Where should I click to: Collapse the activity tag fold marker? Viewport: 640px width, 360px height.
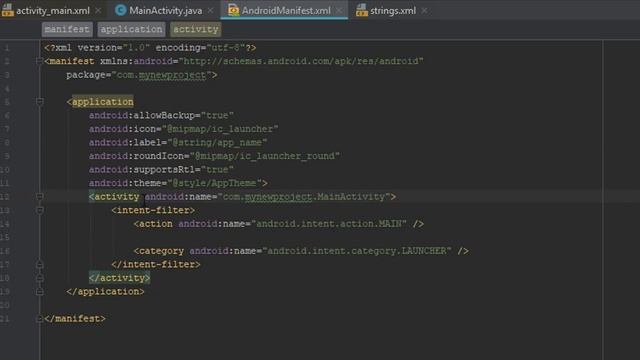pos(40,197)
